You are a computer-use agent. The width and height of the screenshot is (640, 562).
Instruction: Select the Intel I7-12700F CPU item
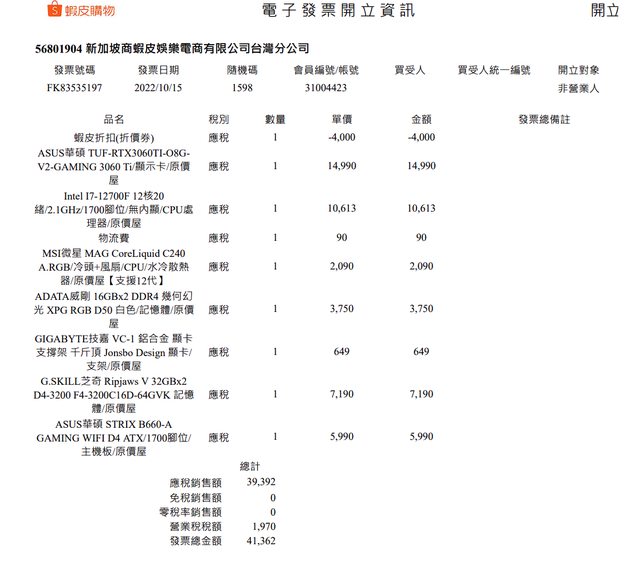pyautogui.click(x=114, y=209)
